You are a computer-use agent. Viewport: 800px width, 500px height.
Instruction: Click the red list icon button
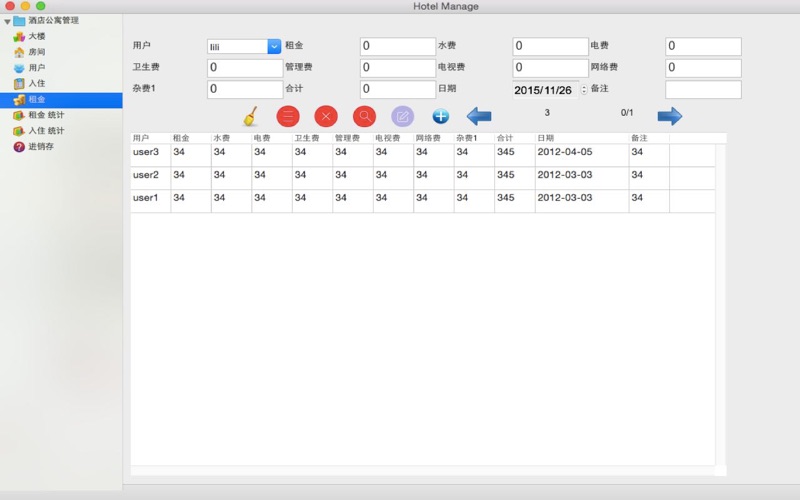point(288,116)
